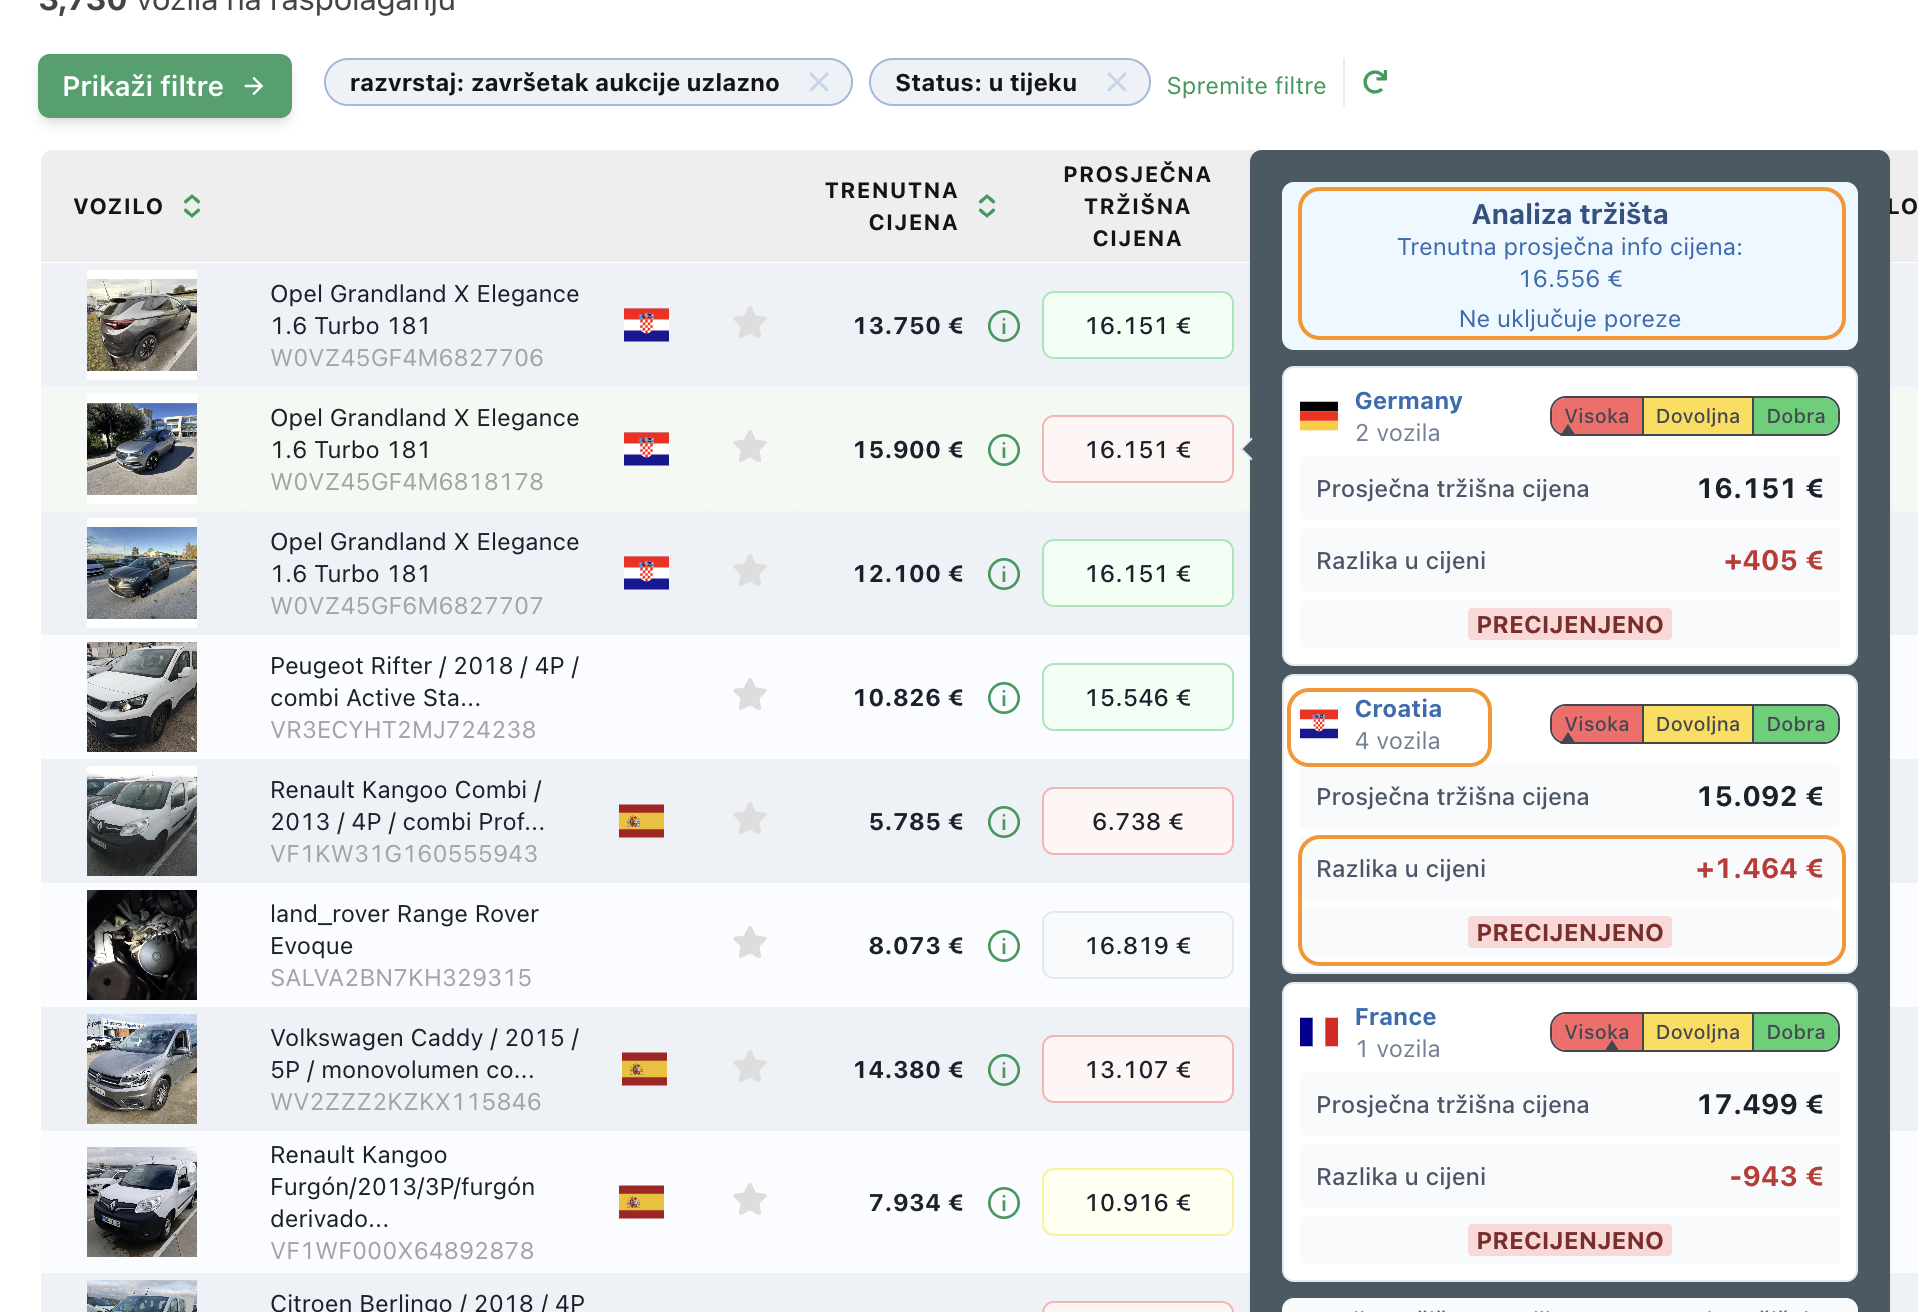Open info icon for Volkswagen Caddy price
1918x1312 pixels.
tap(1003, 1070)
